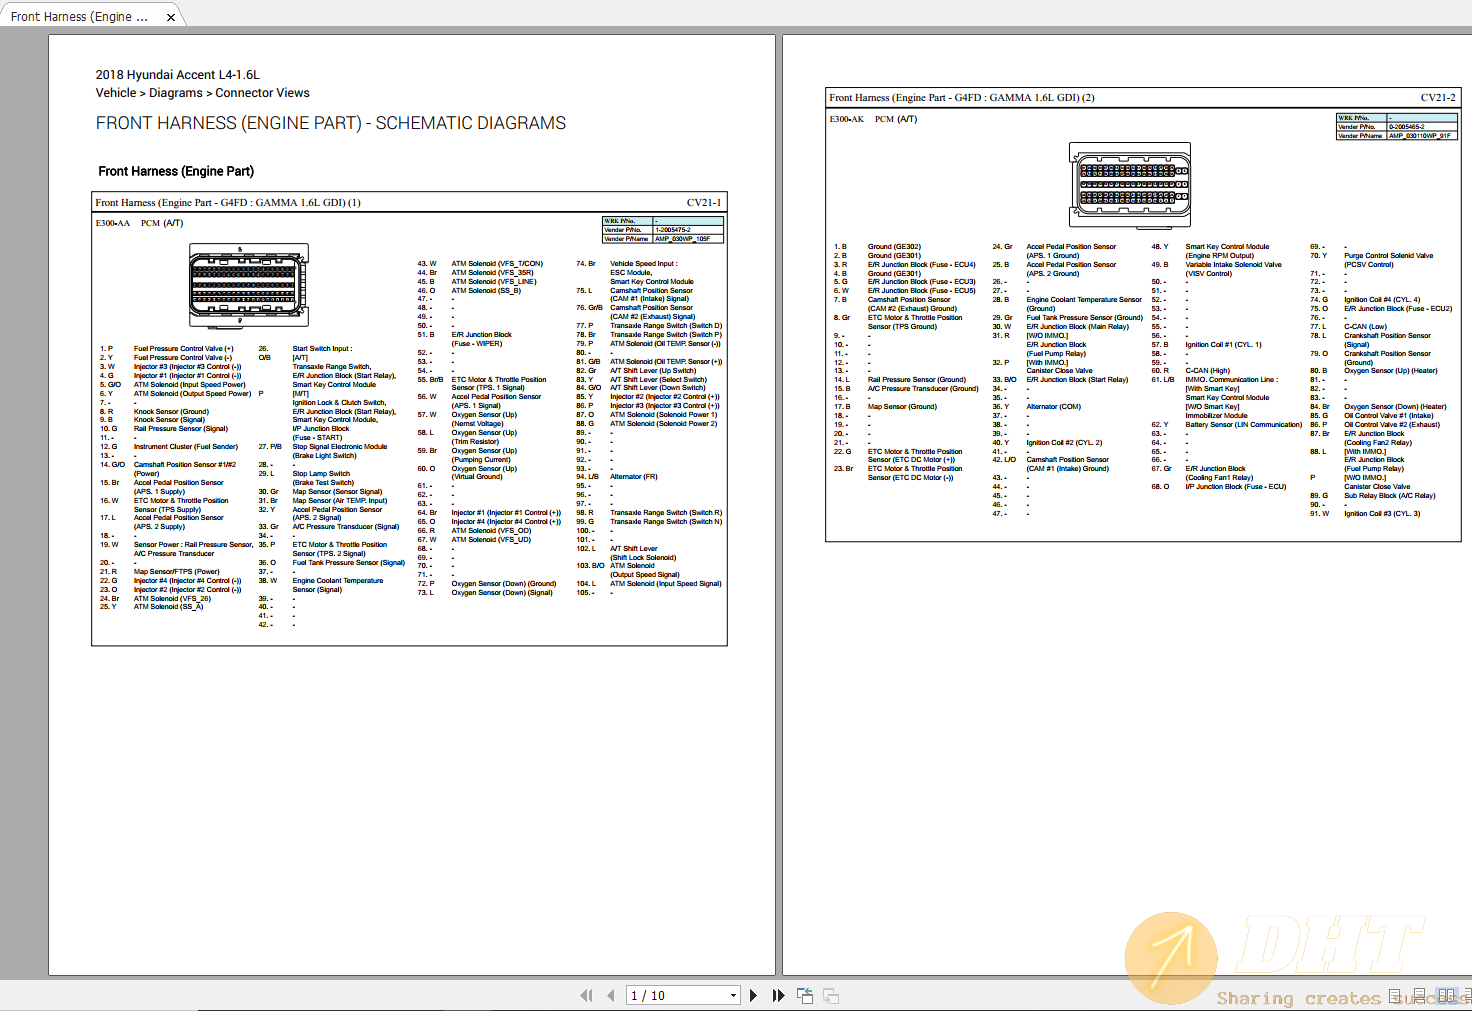Click the "Alternator (COM)" pin entry
1472x1011 pixels.
[x=1053, y=407]
